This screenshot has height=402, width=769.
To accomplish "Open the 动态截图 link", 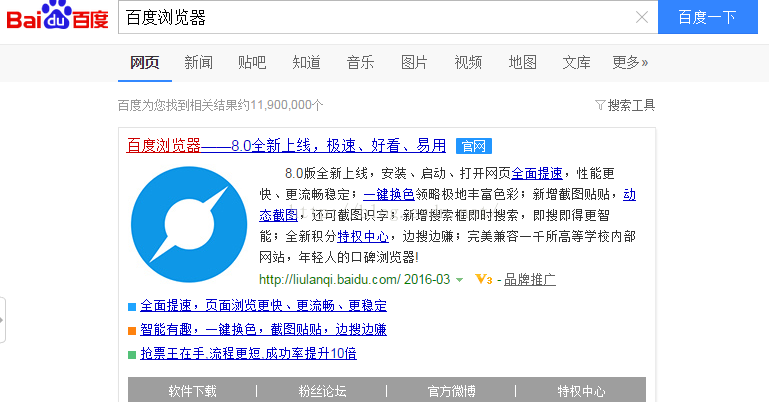I will (278, 216).
